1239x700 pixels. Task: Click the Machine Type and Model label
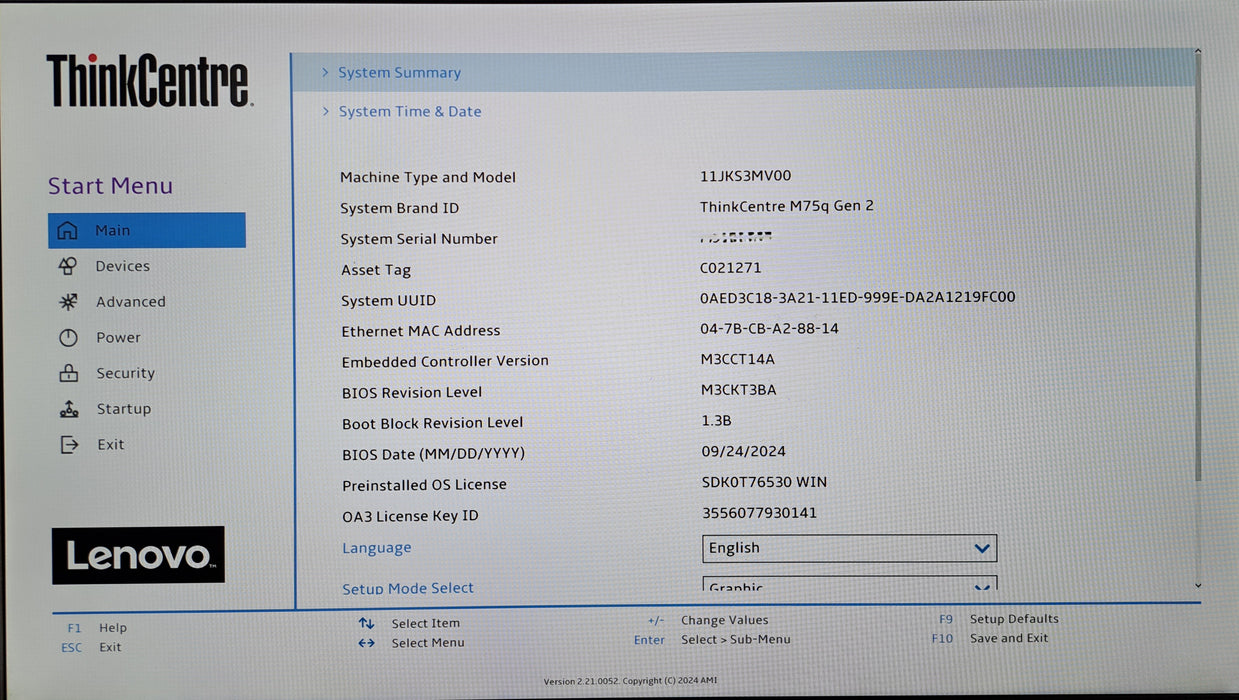pos(428,177)
